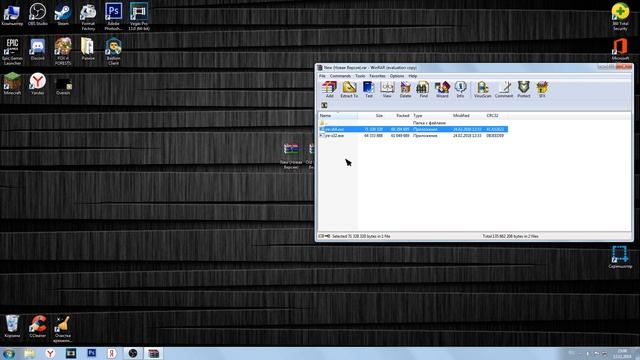Viewport: 640px width, 360px height.
Task: Select the Steam desktop shortcut
Action: (63, 15)
